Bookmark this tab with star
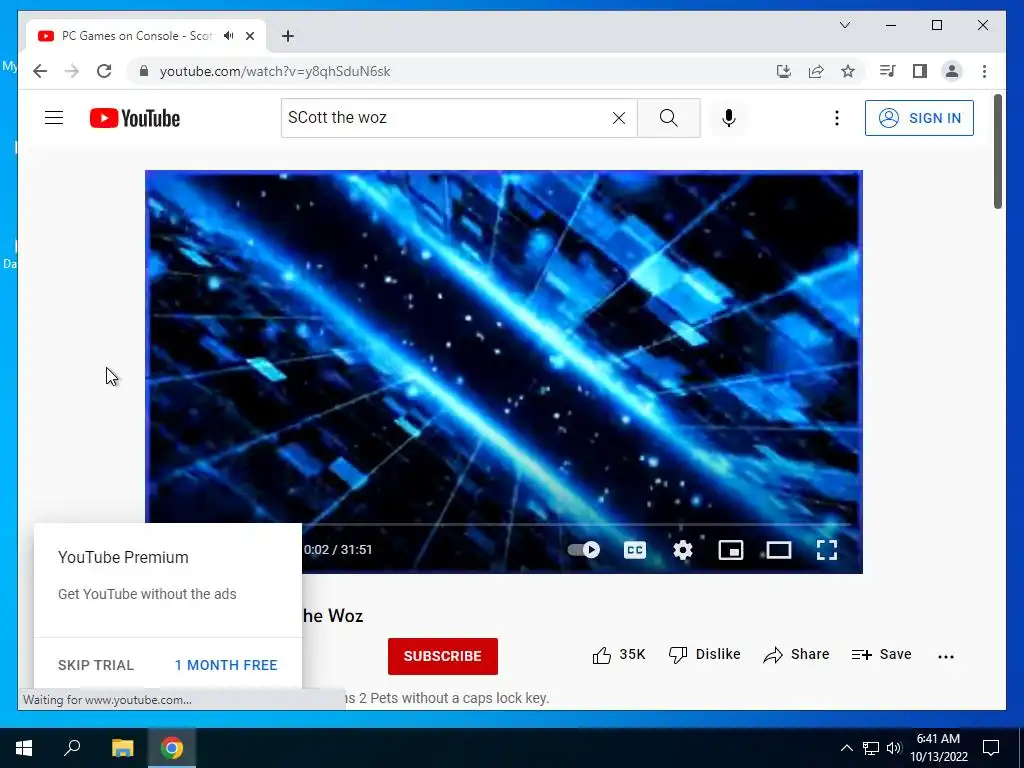1024x768 pixels. point(848,71)
